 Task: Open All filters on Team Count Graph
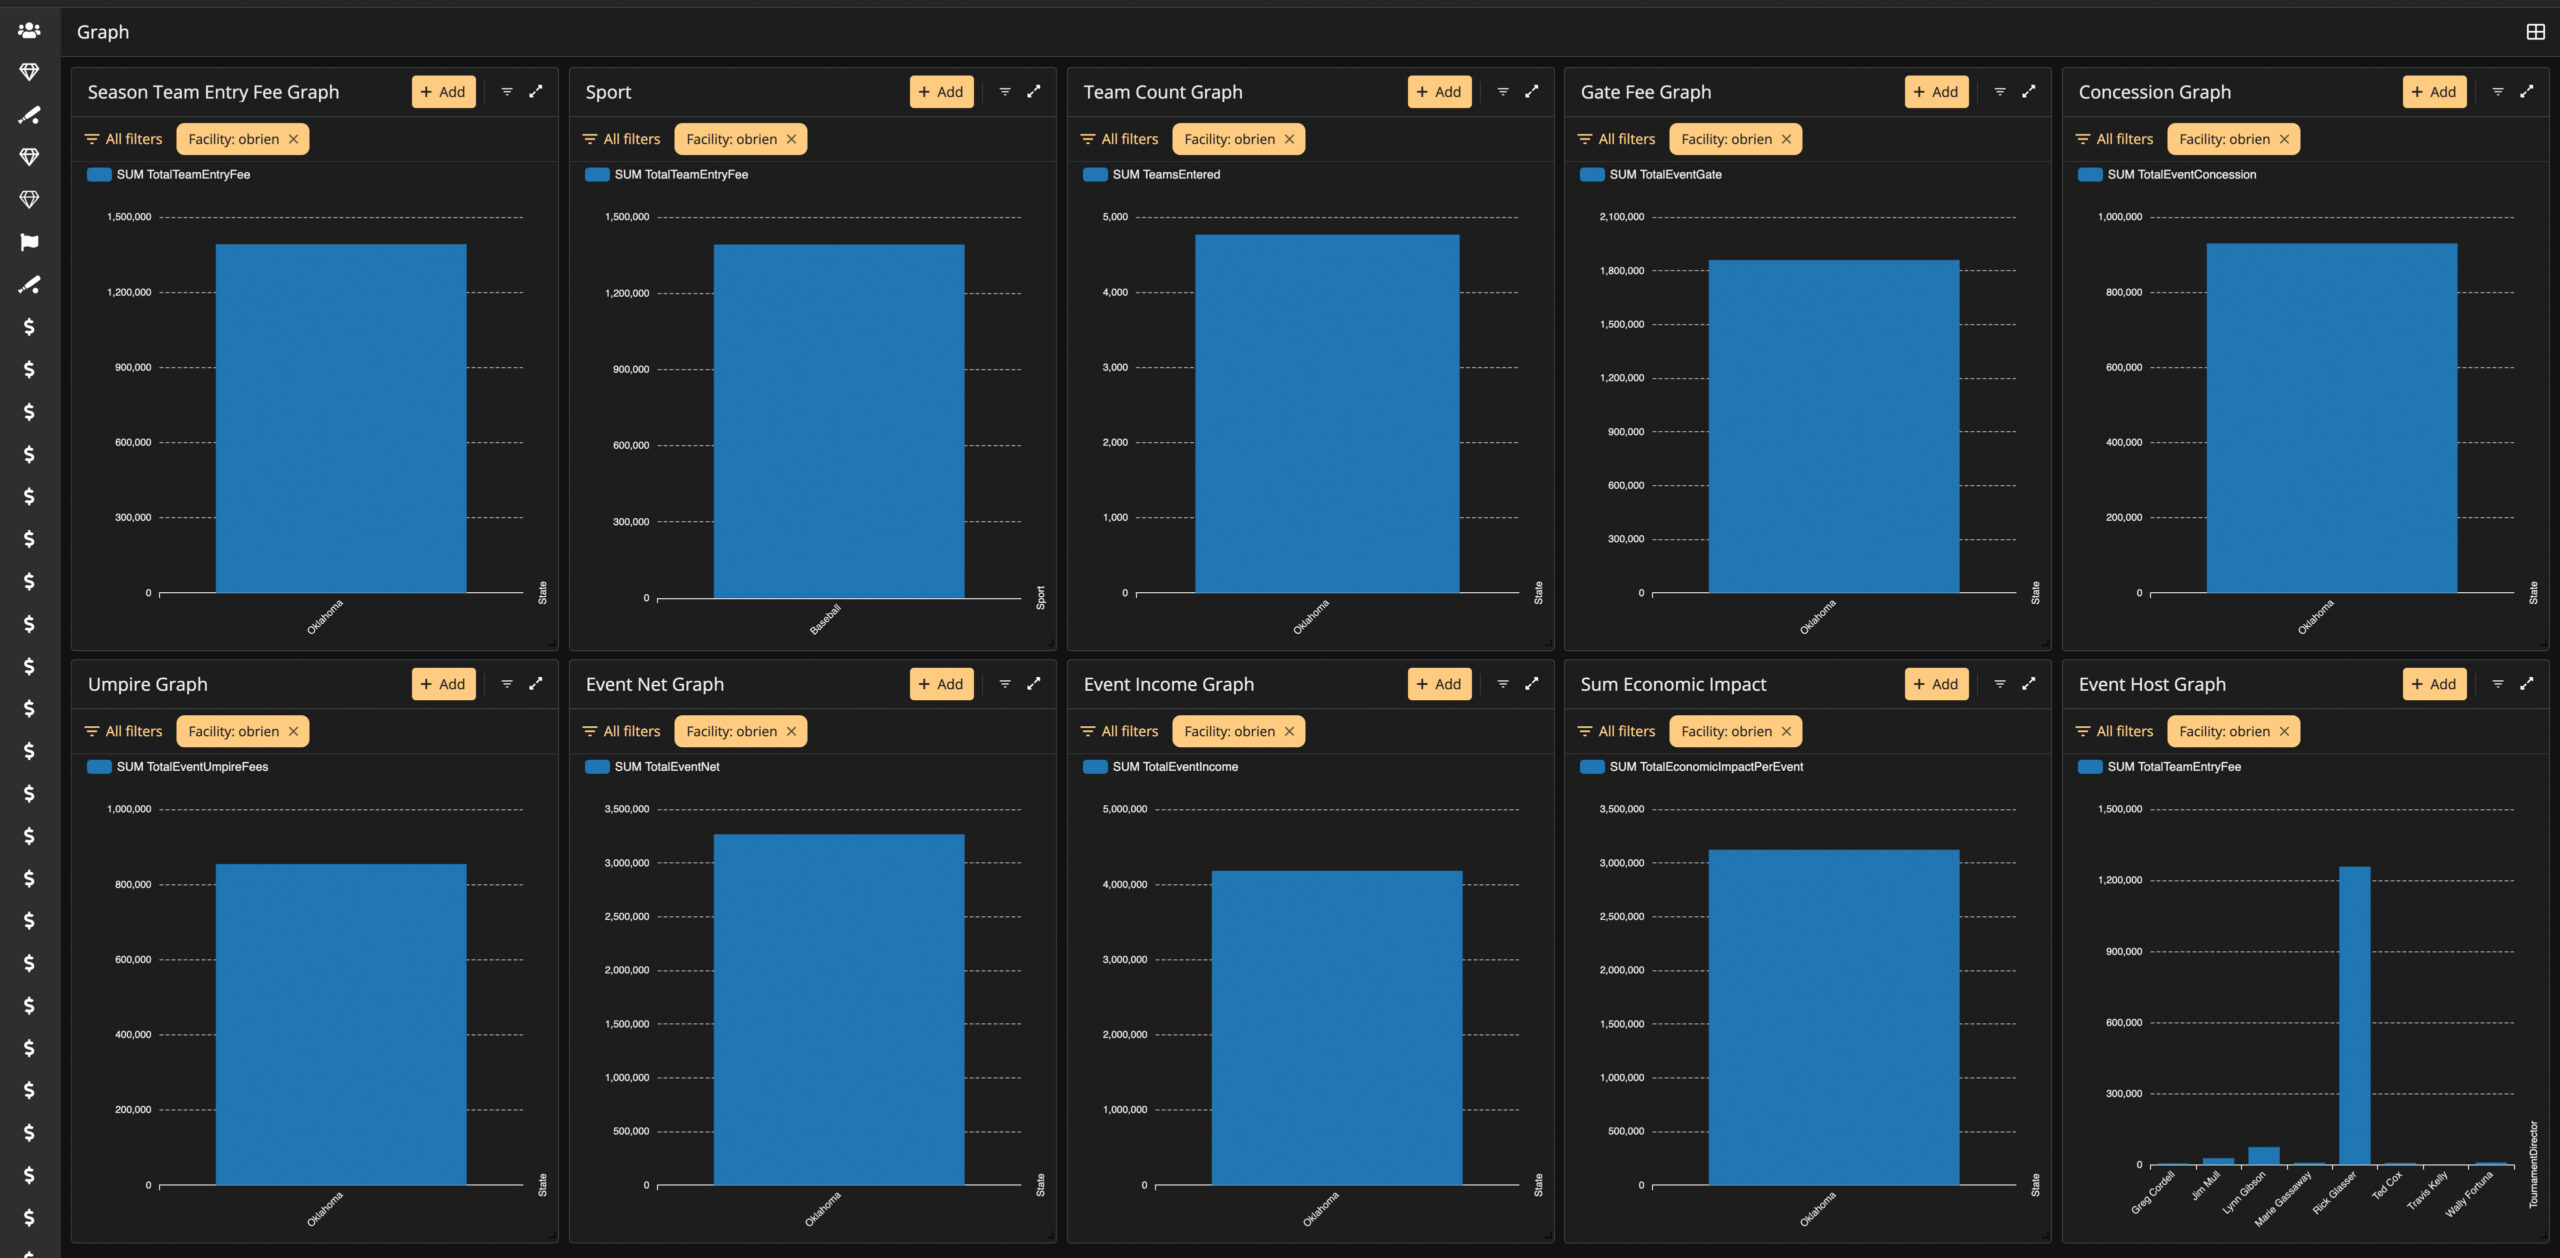coord(1119,139)
